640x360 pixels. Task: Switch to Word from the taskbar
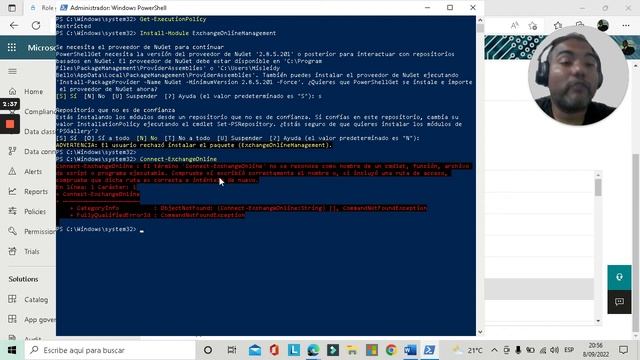pyautogui.click(x=410, y=350)
